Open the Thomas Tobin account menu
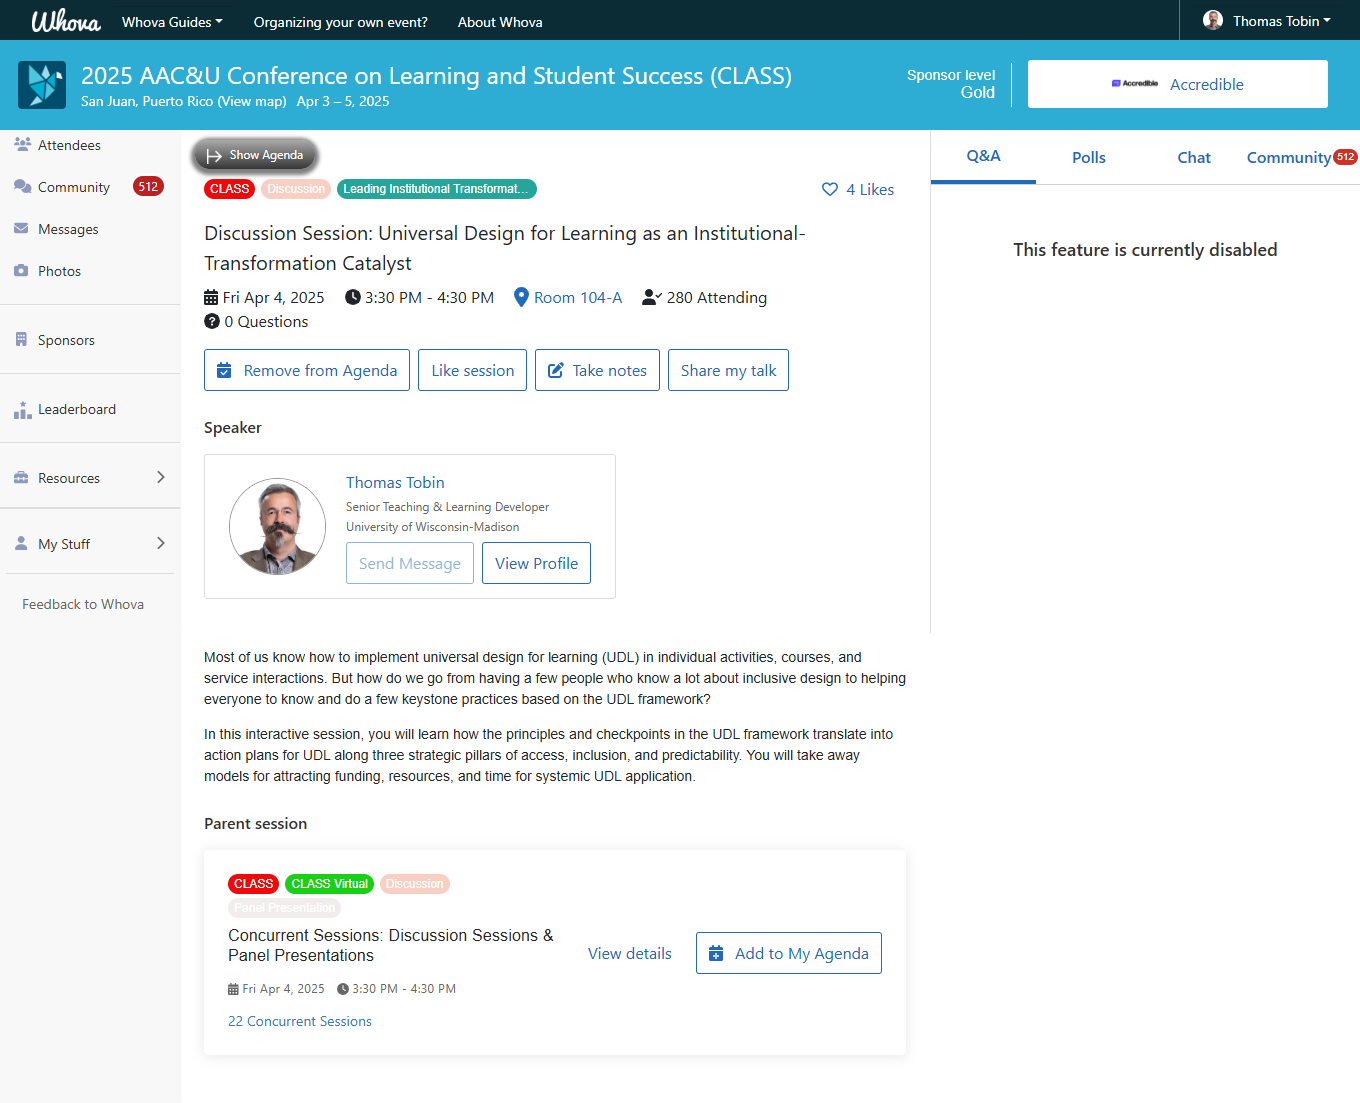Image resolution: width=1360 pixels, height=1103 pixels. 1268,21
